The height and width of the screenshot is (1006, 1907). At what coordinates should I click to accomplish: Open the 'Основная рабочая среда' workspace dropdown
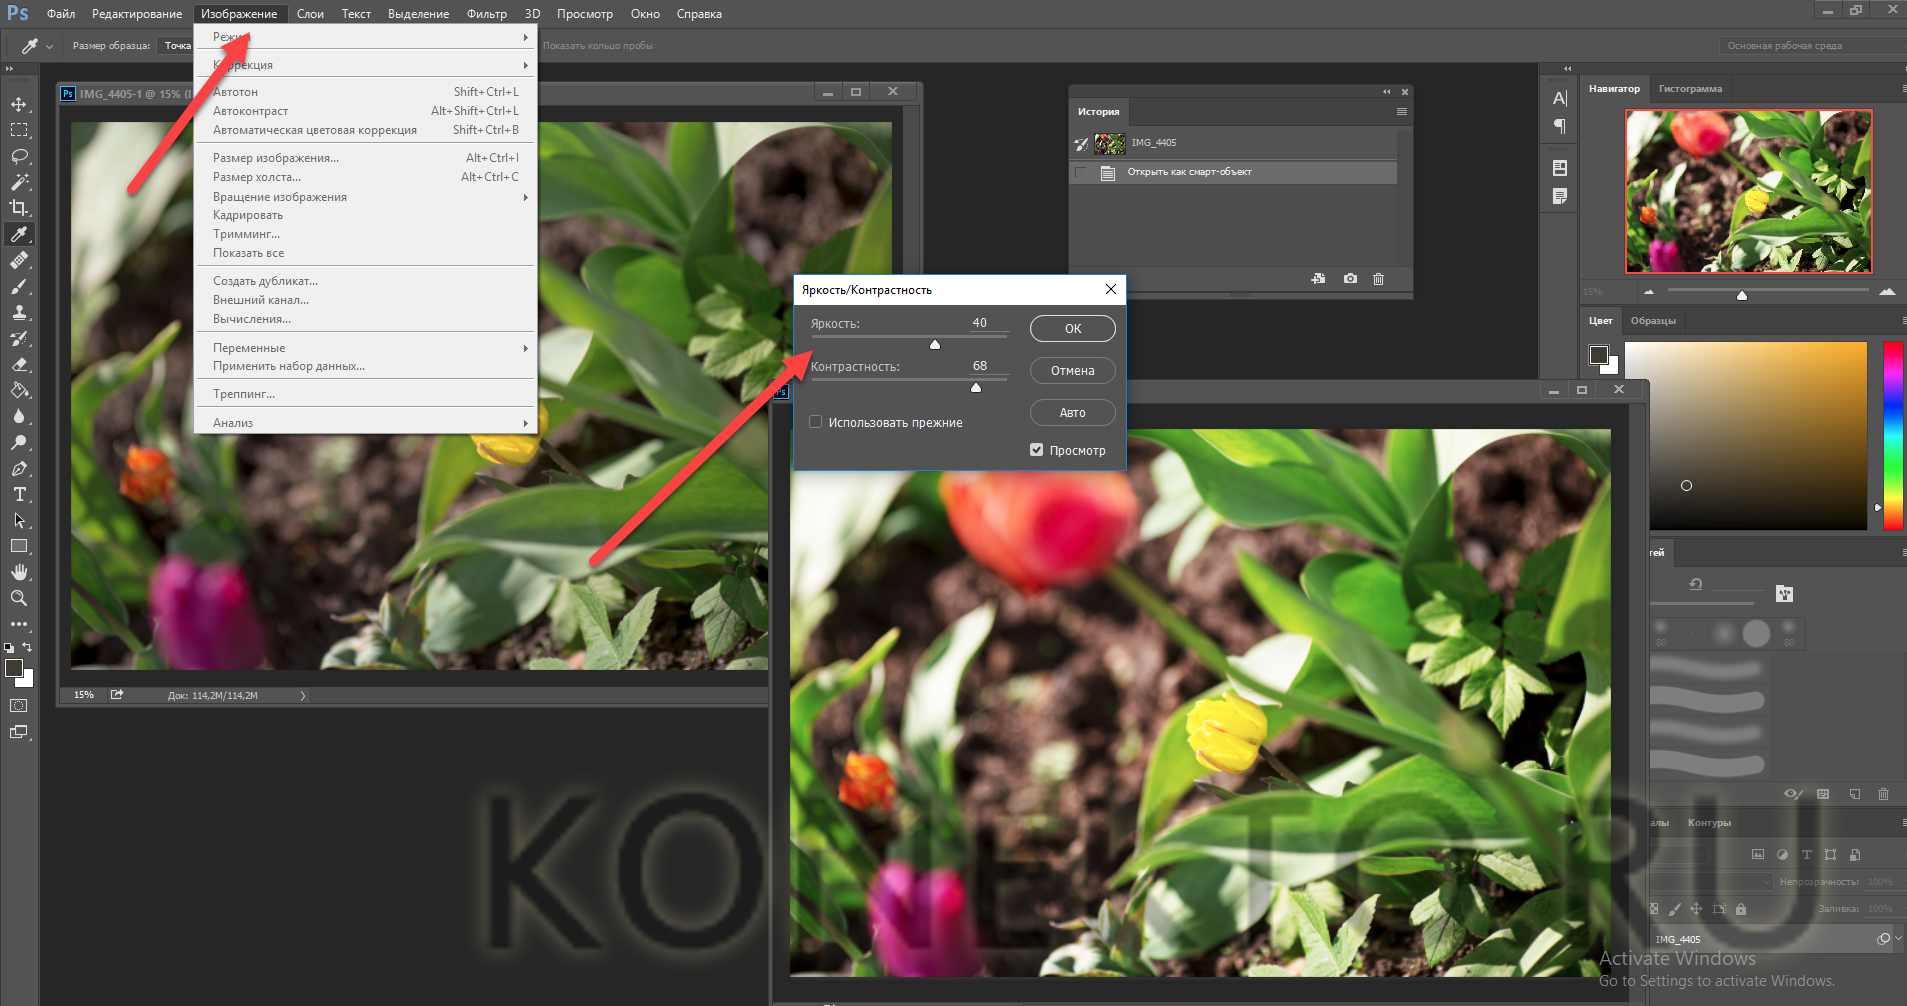point(1812,46)
